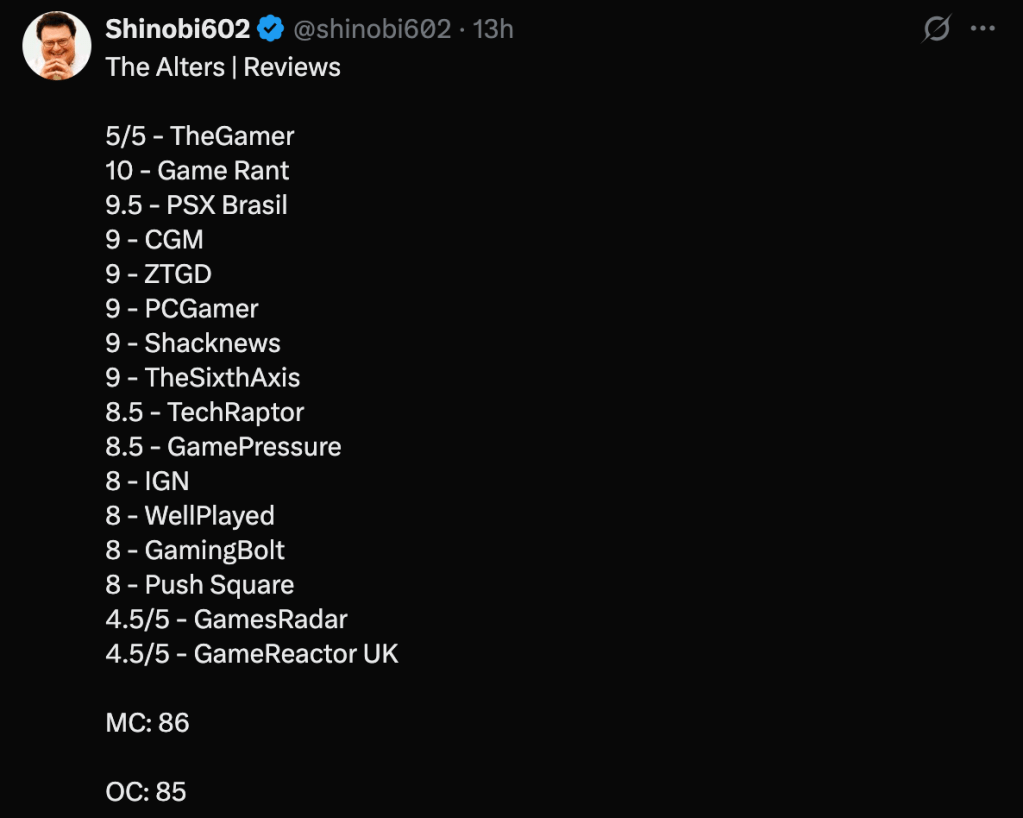Image resolution: width=1023 pixels, height=818 pixels.
Task: Click "The Alters | Reviews" heading text
Action: [x=223, y=67]
